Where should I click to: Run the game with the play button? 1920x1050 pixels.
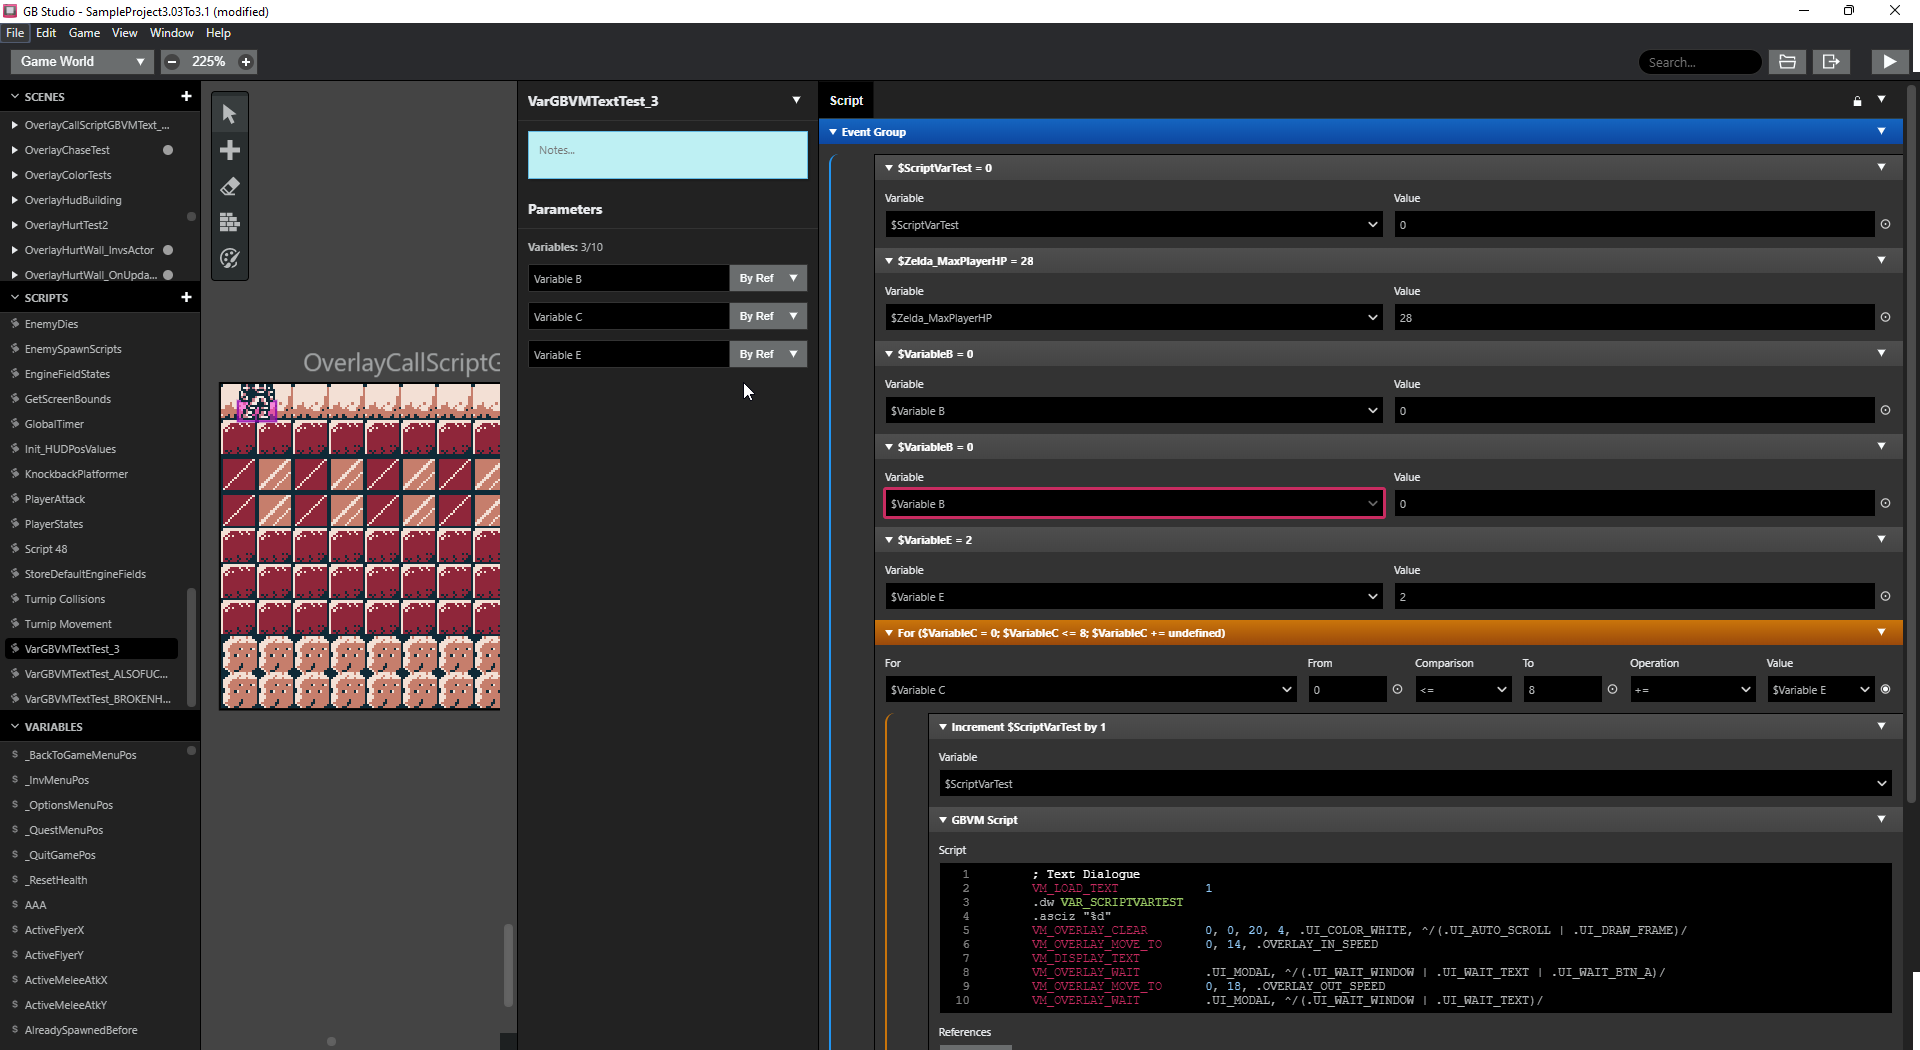(1890, 61)
